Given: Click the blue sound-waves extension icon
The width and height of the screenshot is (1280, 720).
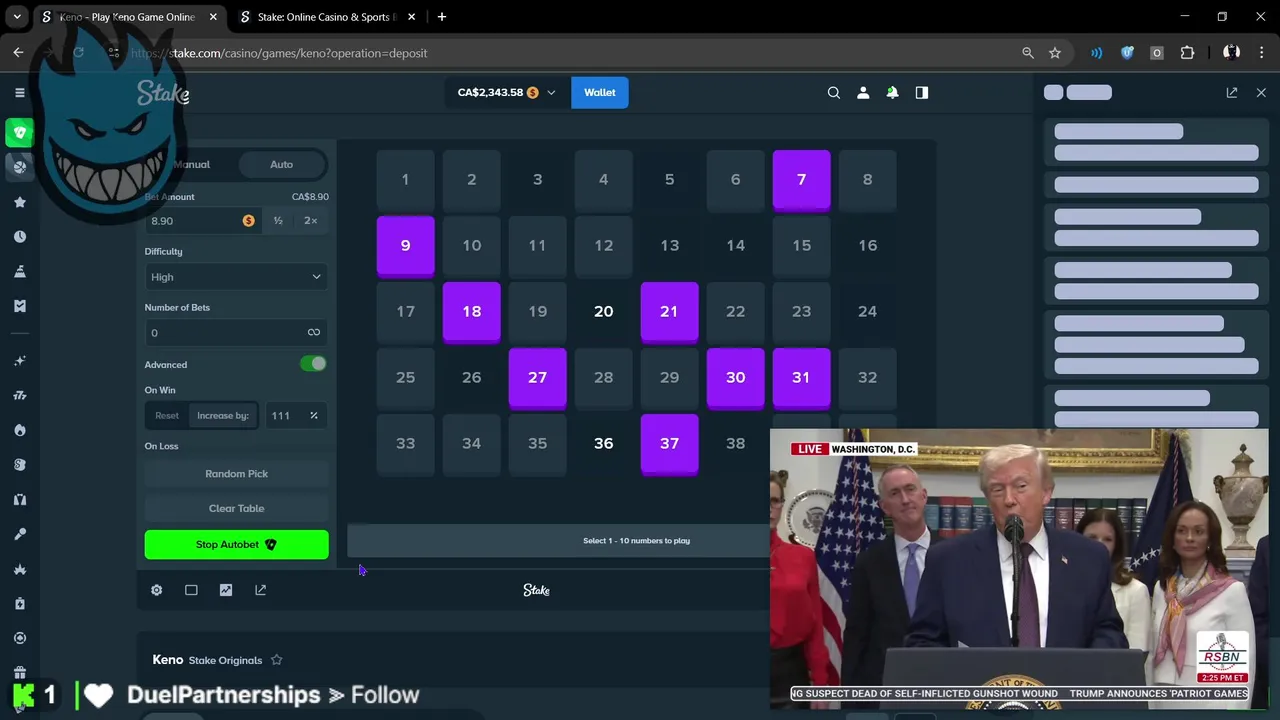Looking at the screenshot, I should point(1097,53).
